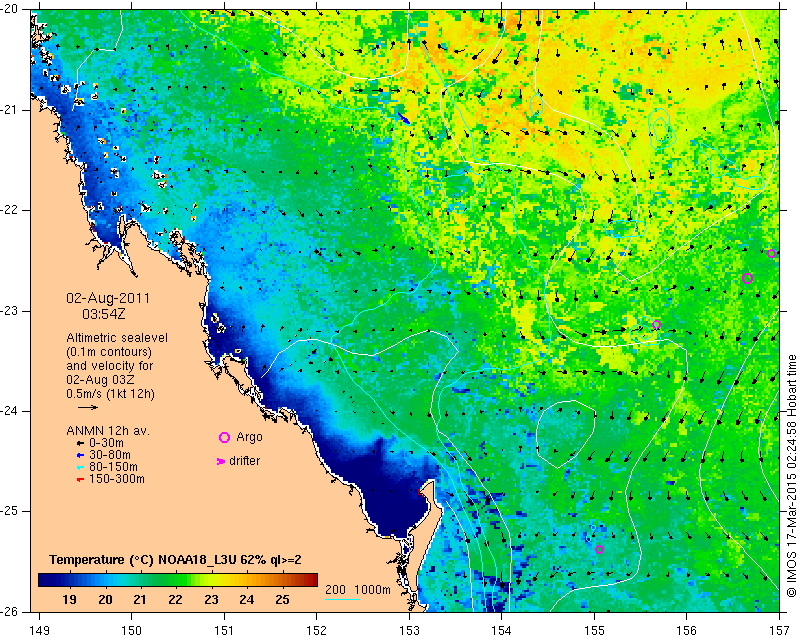
Task: Click the '80-150m' depth label
Action: [113, 467]
